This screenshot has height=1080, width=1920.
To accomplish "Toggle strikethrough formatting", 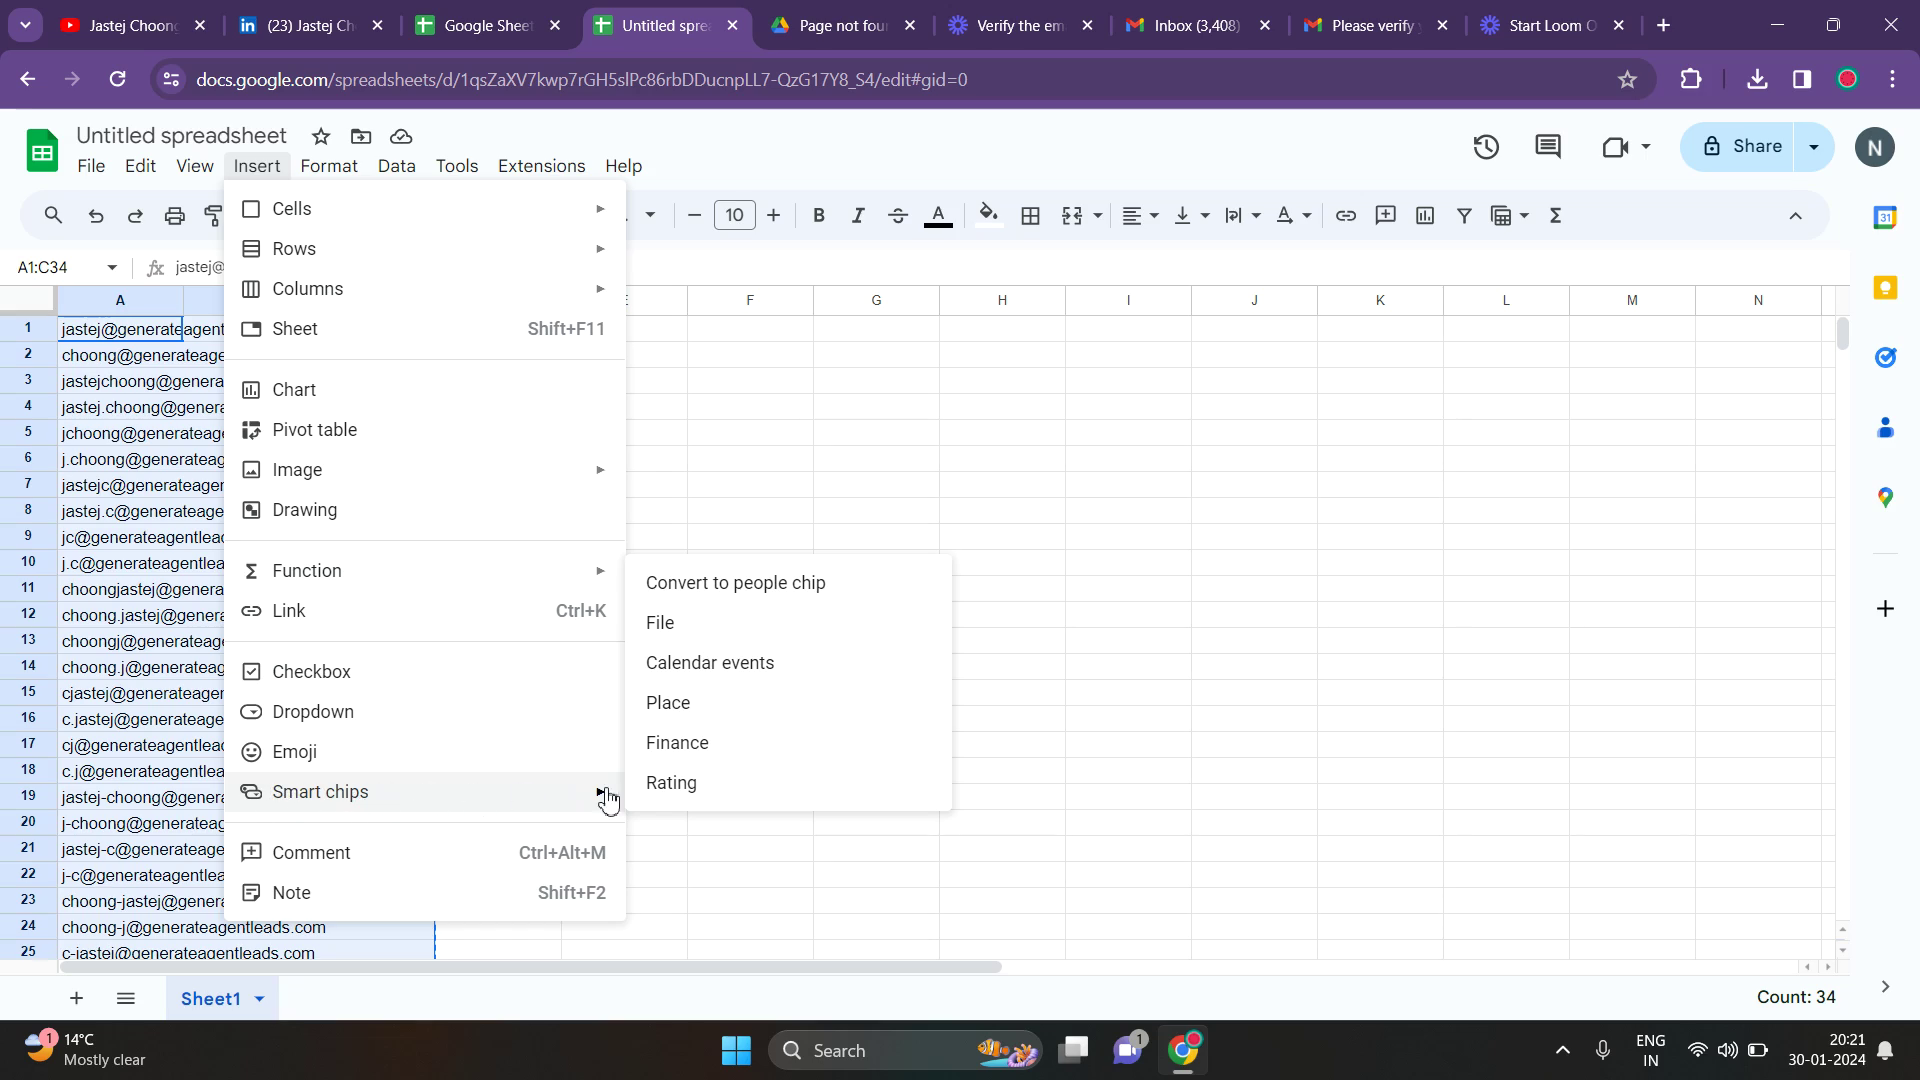I will pyautogui.click(x=897, y=216).
